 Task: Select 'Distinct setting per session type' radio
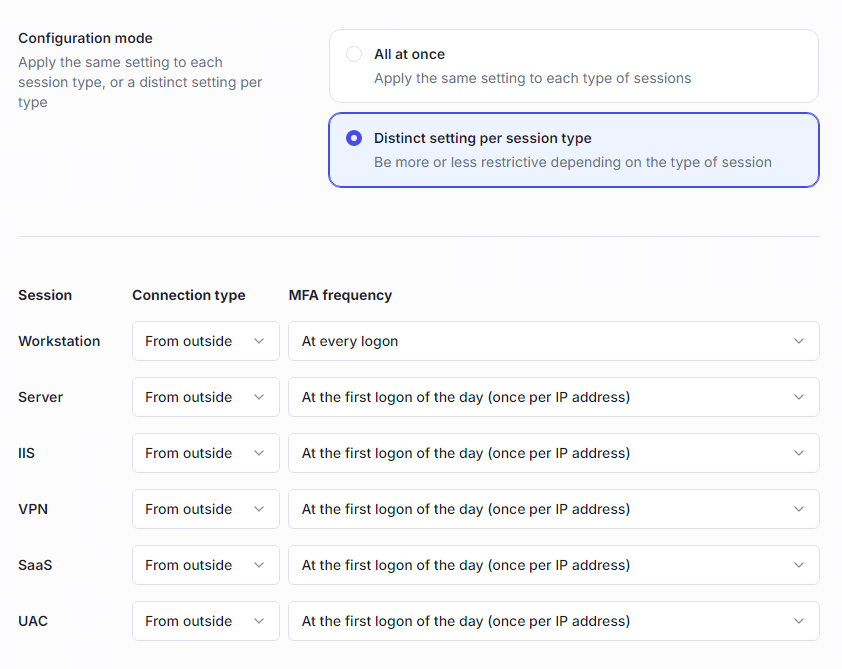tap(354, 138)
